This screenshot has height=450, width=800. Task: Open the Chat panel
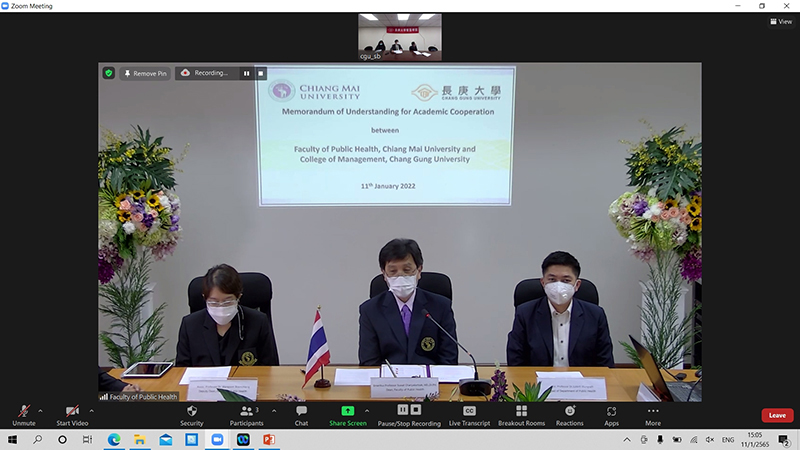(x=301, y=415)
